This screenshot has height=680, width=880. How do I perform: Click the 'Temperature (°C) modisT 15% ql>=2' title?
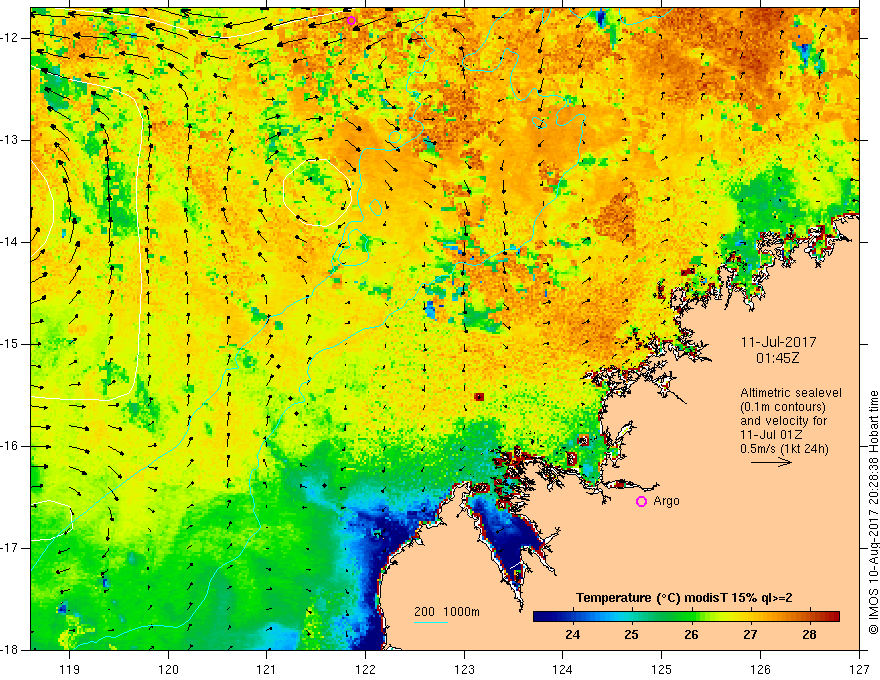(x=684, y=598)
